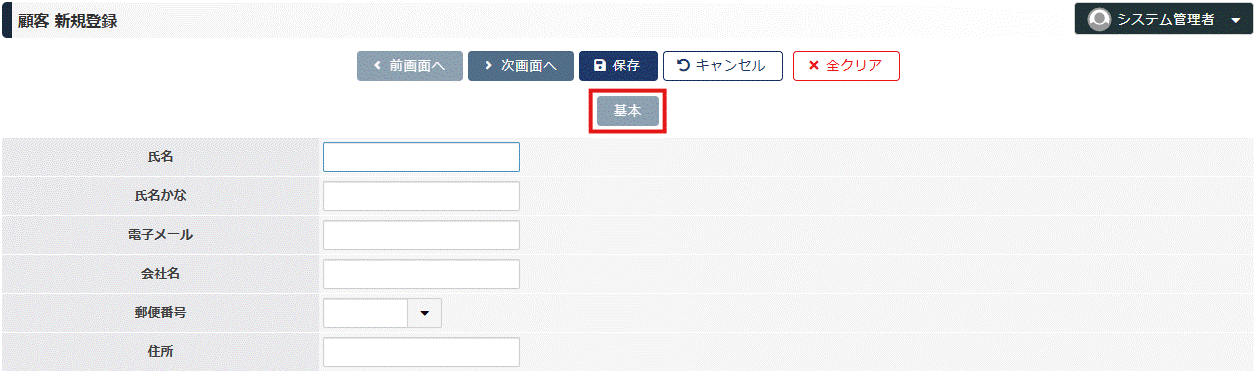
Task: Click the システム管理者 user name text
Action: [1165, 19]
